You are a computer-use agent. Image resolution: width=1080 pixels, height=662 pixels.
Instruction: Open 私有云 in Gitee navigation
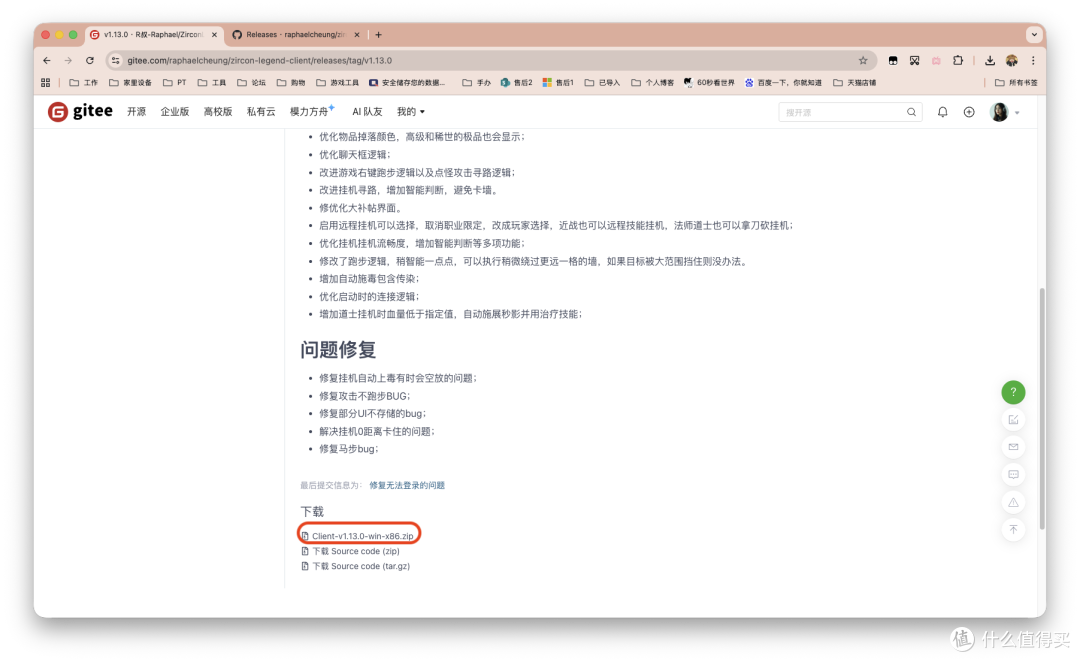(261, 112)
